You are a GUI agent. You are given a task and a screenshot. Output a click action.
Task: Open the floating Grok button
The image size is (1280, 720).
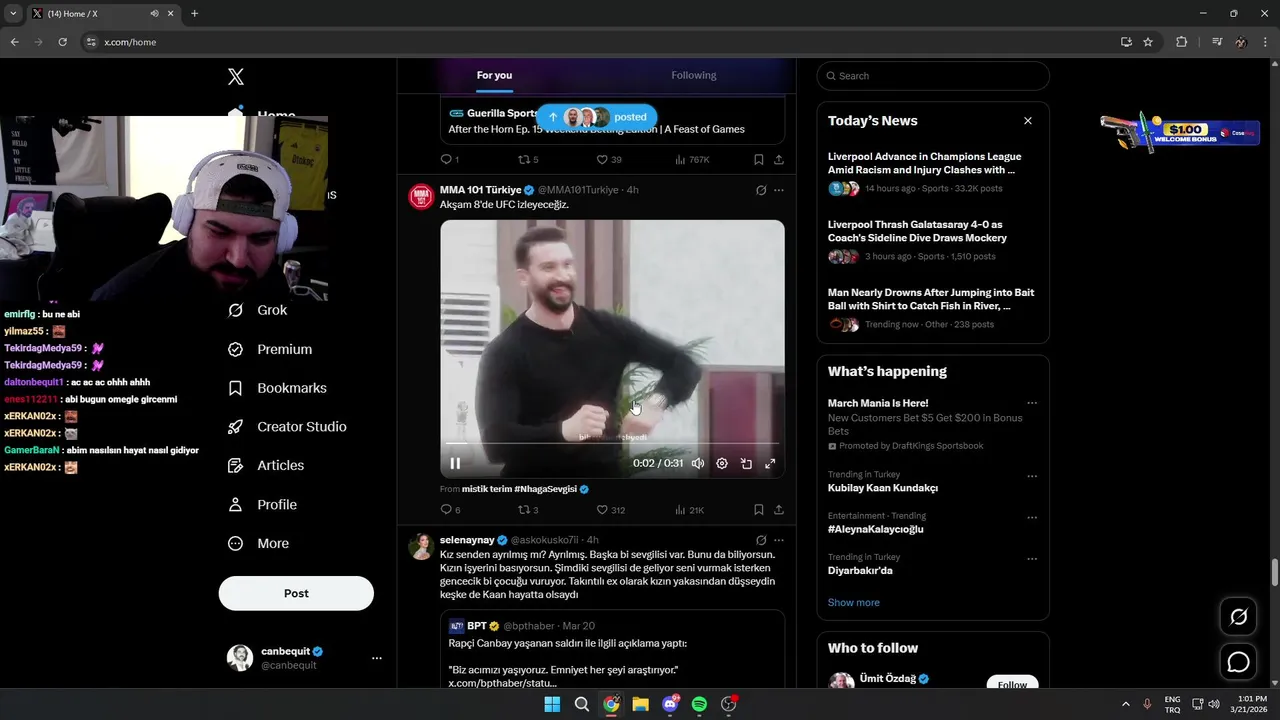coord(1239,617)
